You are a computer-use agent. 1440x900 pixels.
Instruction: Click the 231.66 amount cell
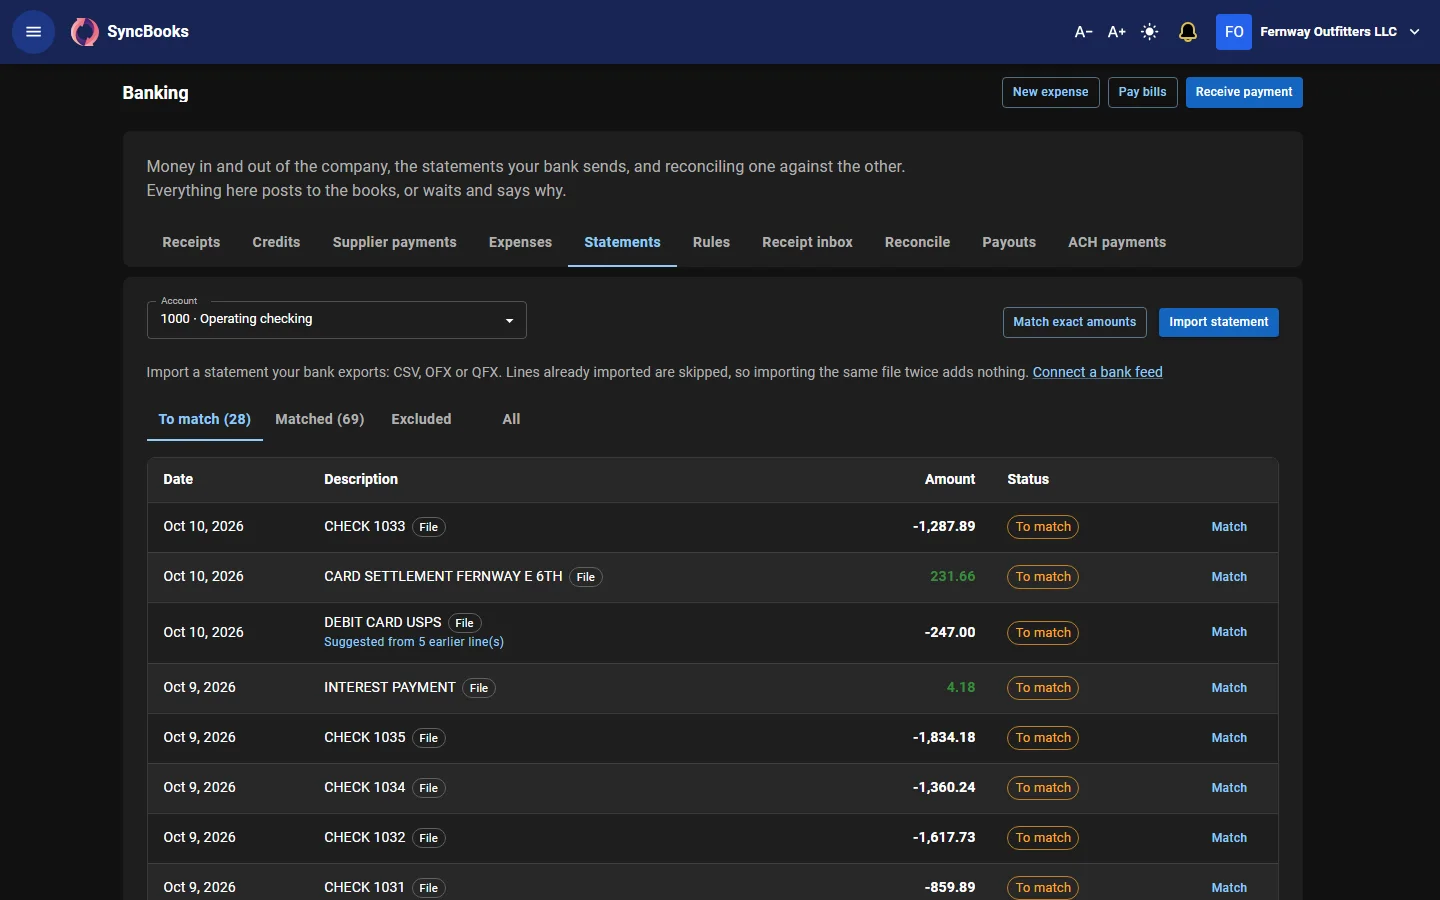click(x=952, y=577)
